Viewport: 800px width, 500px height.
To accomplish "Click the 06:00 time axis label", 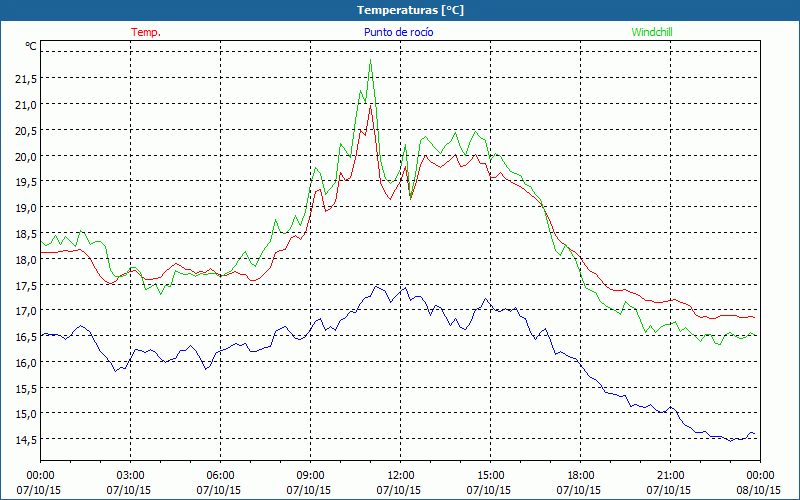I will (220, 476).
